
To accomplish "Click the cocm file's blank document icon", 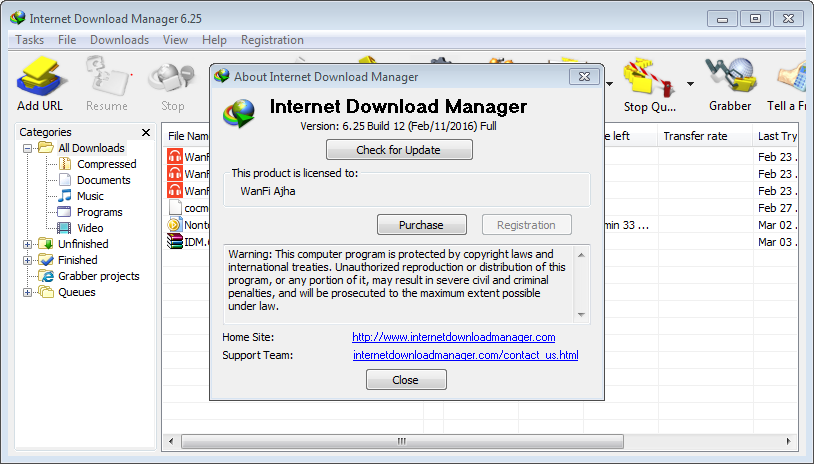I will click(x=175, y=208).
